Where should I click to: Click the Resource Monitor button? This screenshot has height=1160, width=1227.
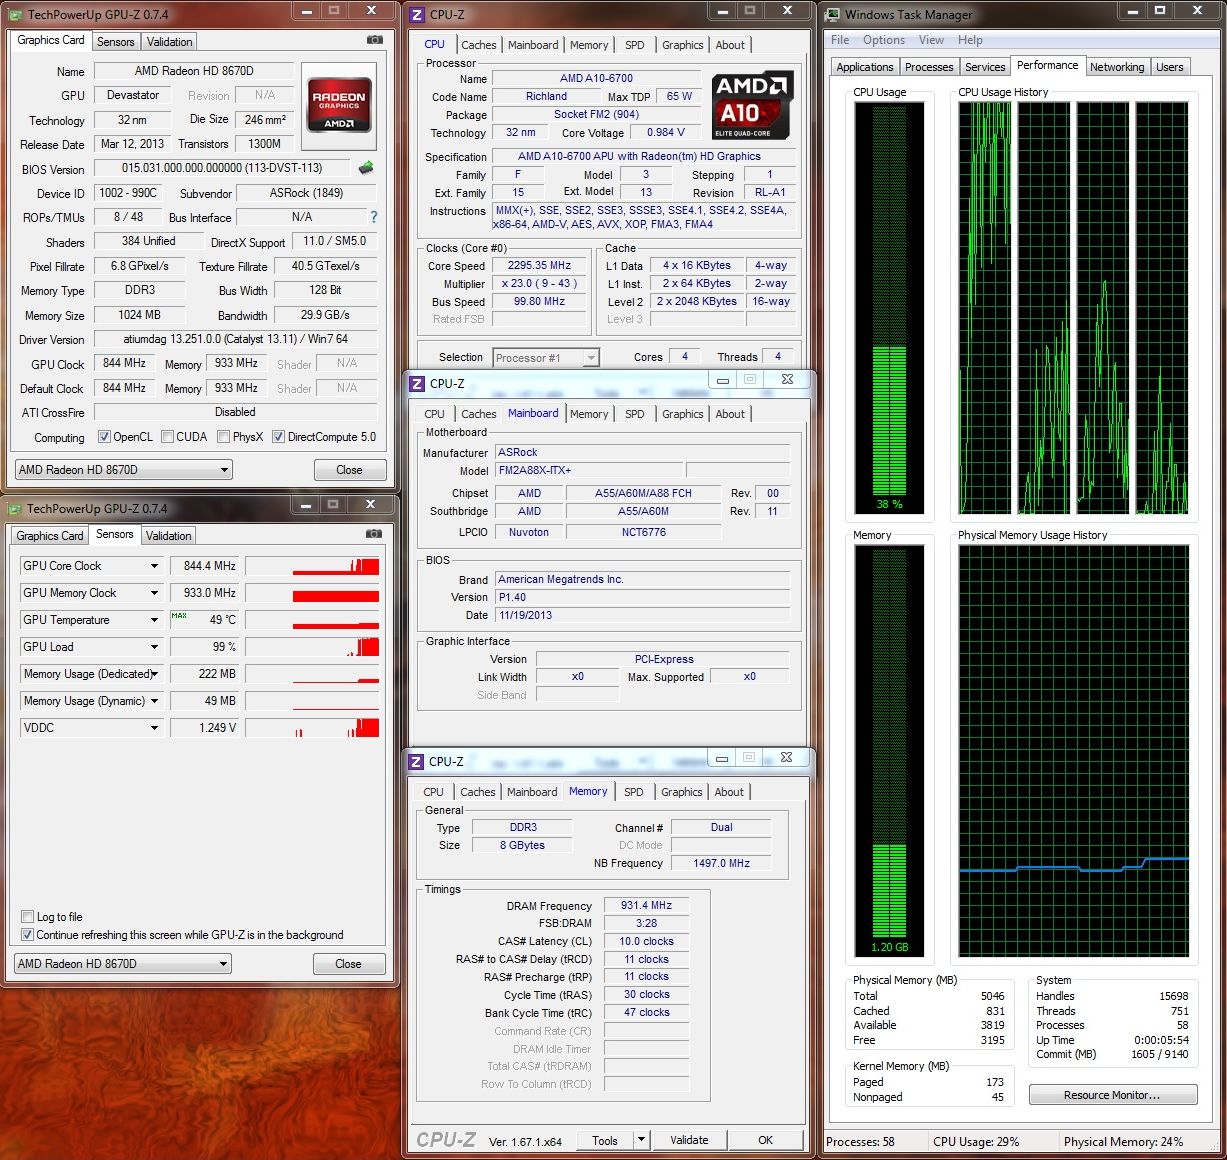click(x=1112, y=1095)
